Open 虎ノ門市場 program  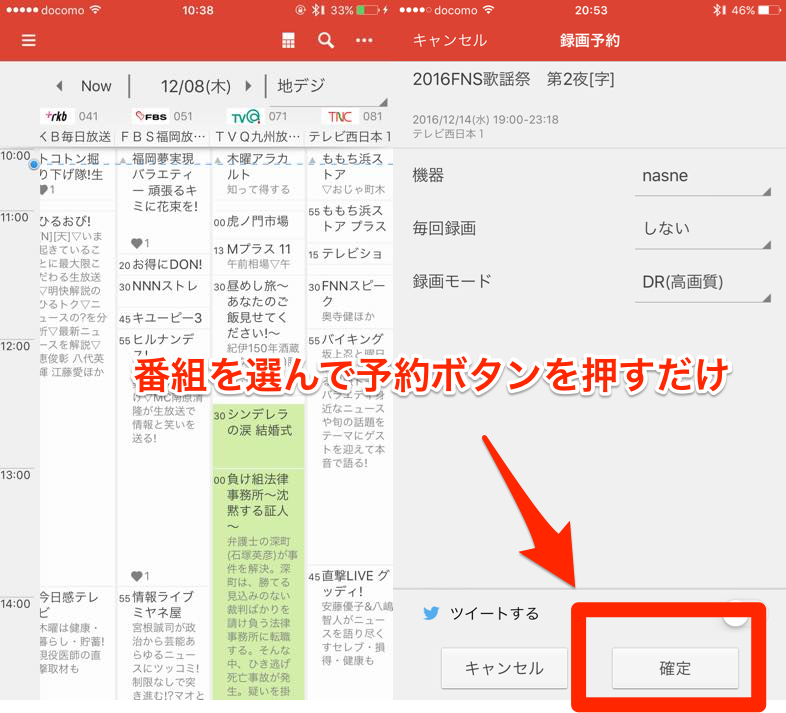coord(259,221)
